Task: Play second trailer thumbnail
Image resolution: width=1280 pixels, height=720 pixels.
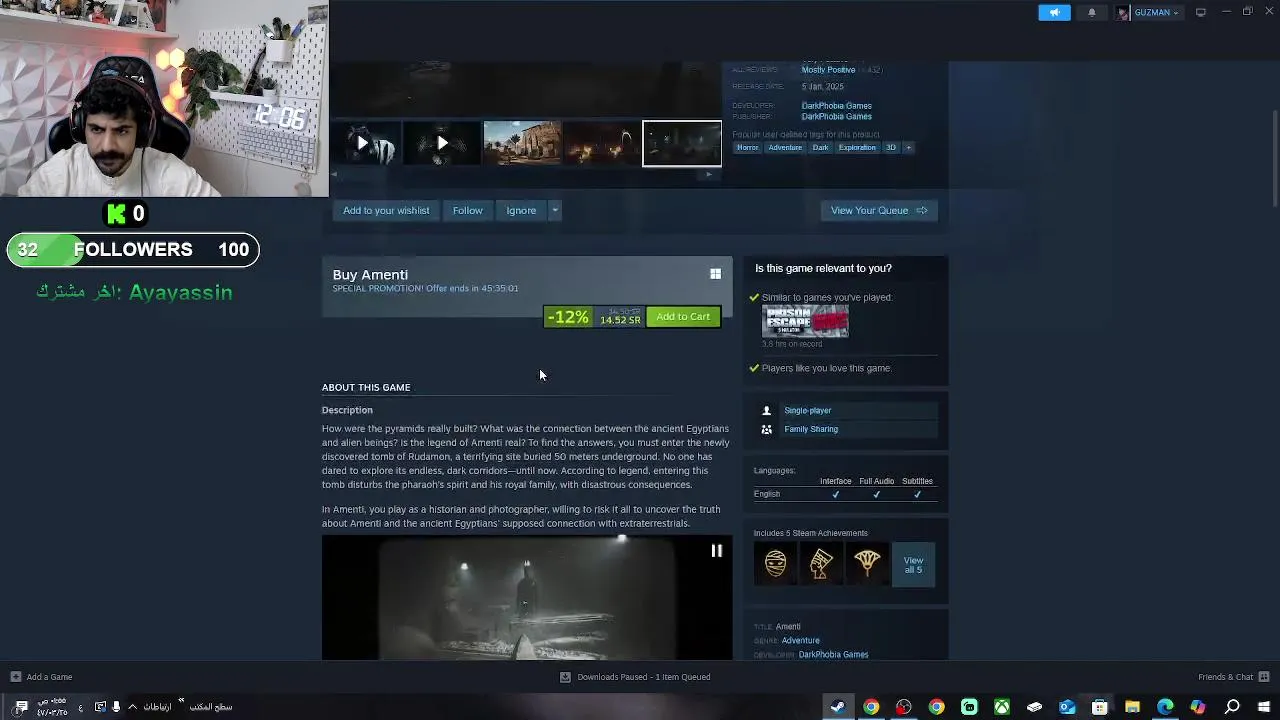Action: (442, 143)
